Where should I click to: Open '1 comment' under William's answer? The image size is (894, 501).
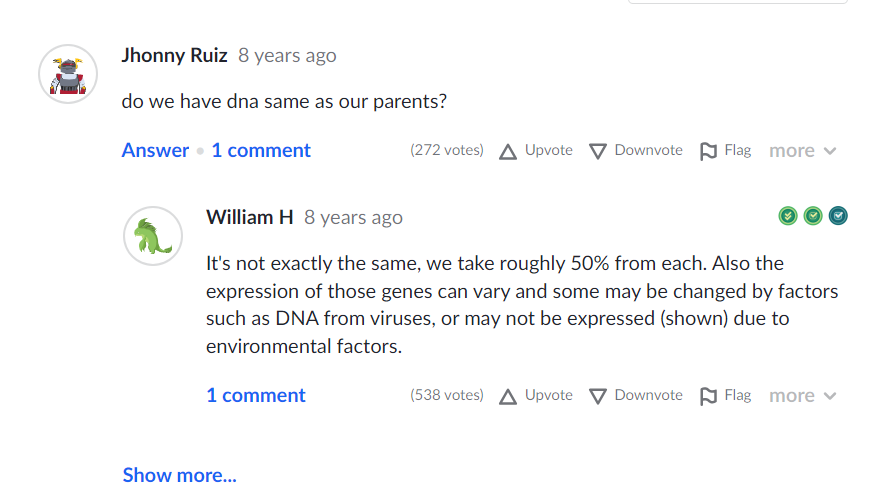(256, 396)
